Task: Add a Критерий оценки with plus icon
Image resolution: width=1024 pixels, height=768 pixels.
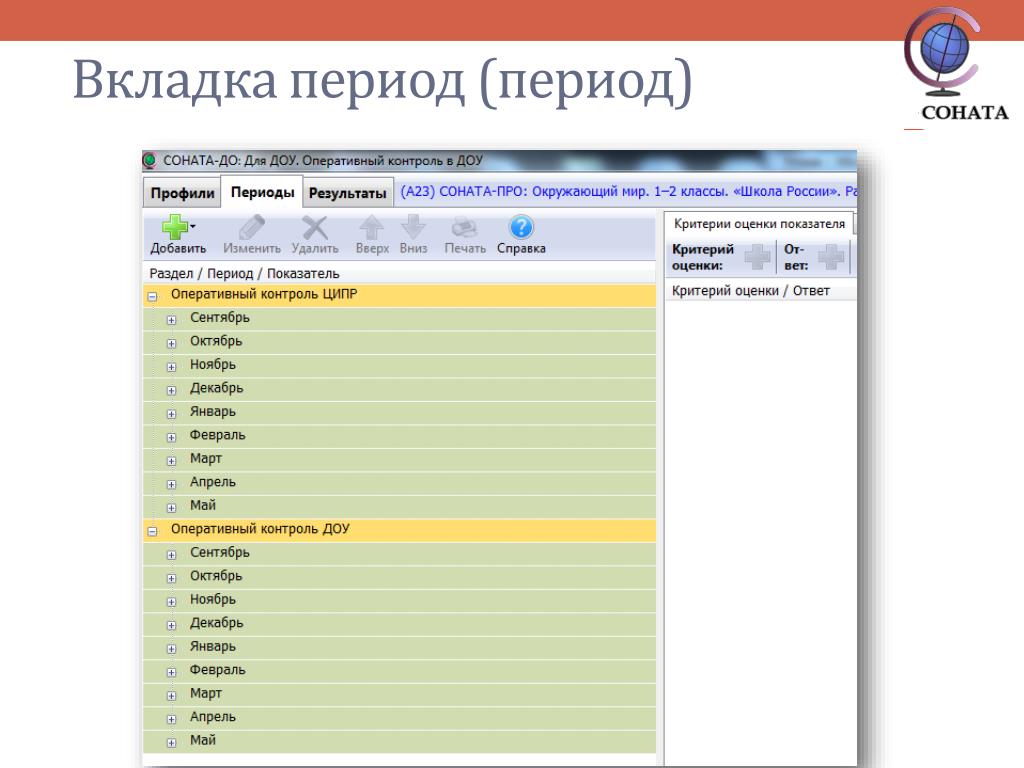Action: point(757,257)
